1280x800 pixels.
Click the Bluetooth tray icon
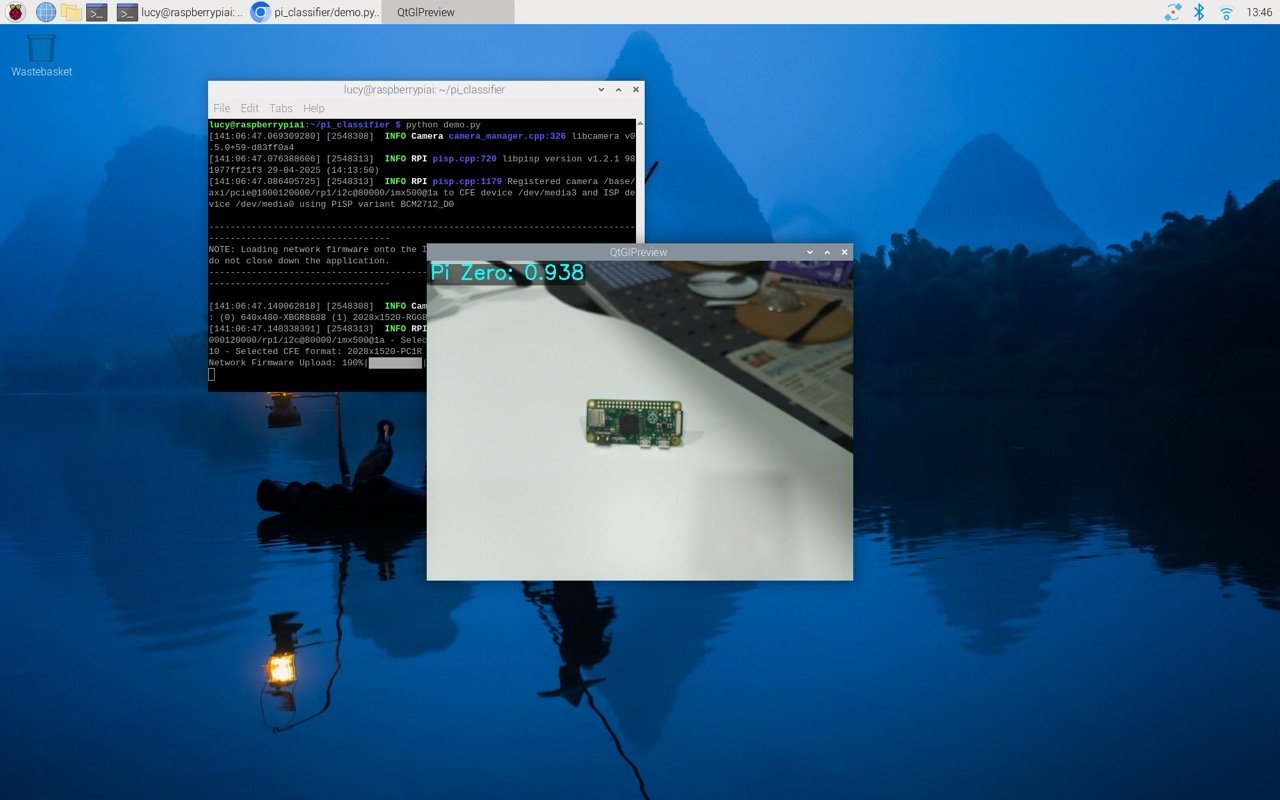(1199, 12)
